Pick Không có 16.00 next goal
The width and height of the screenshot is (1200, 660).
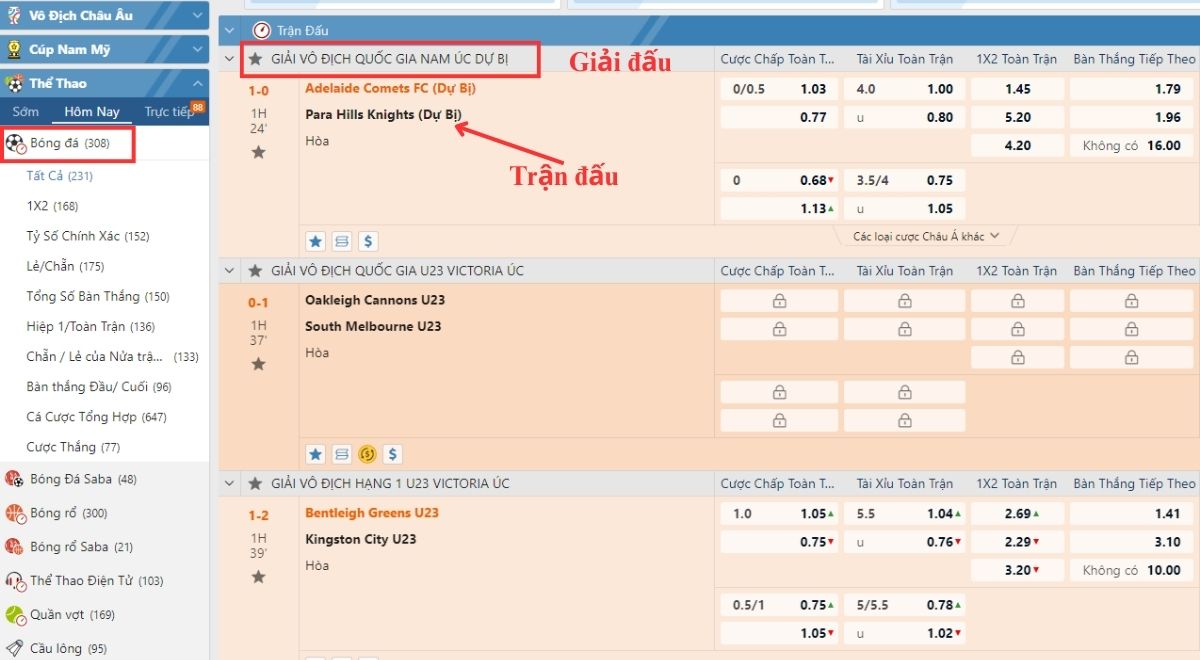pos(1131,145)
